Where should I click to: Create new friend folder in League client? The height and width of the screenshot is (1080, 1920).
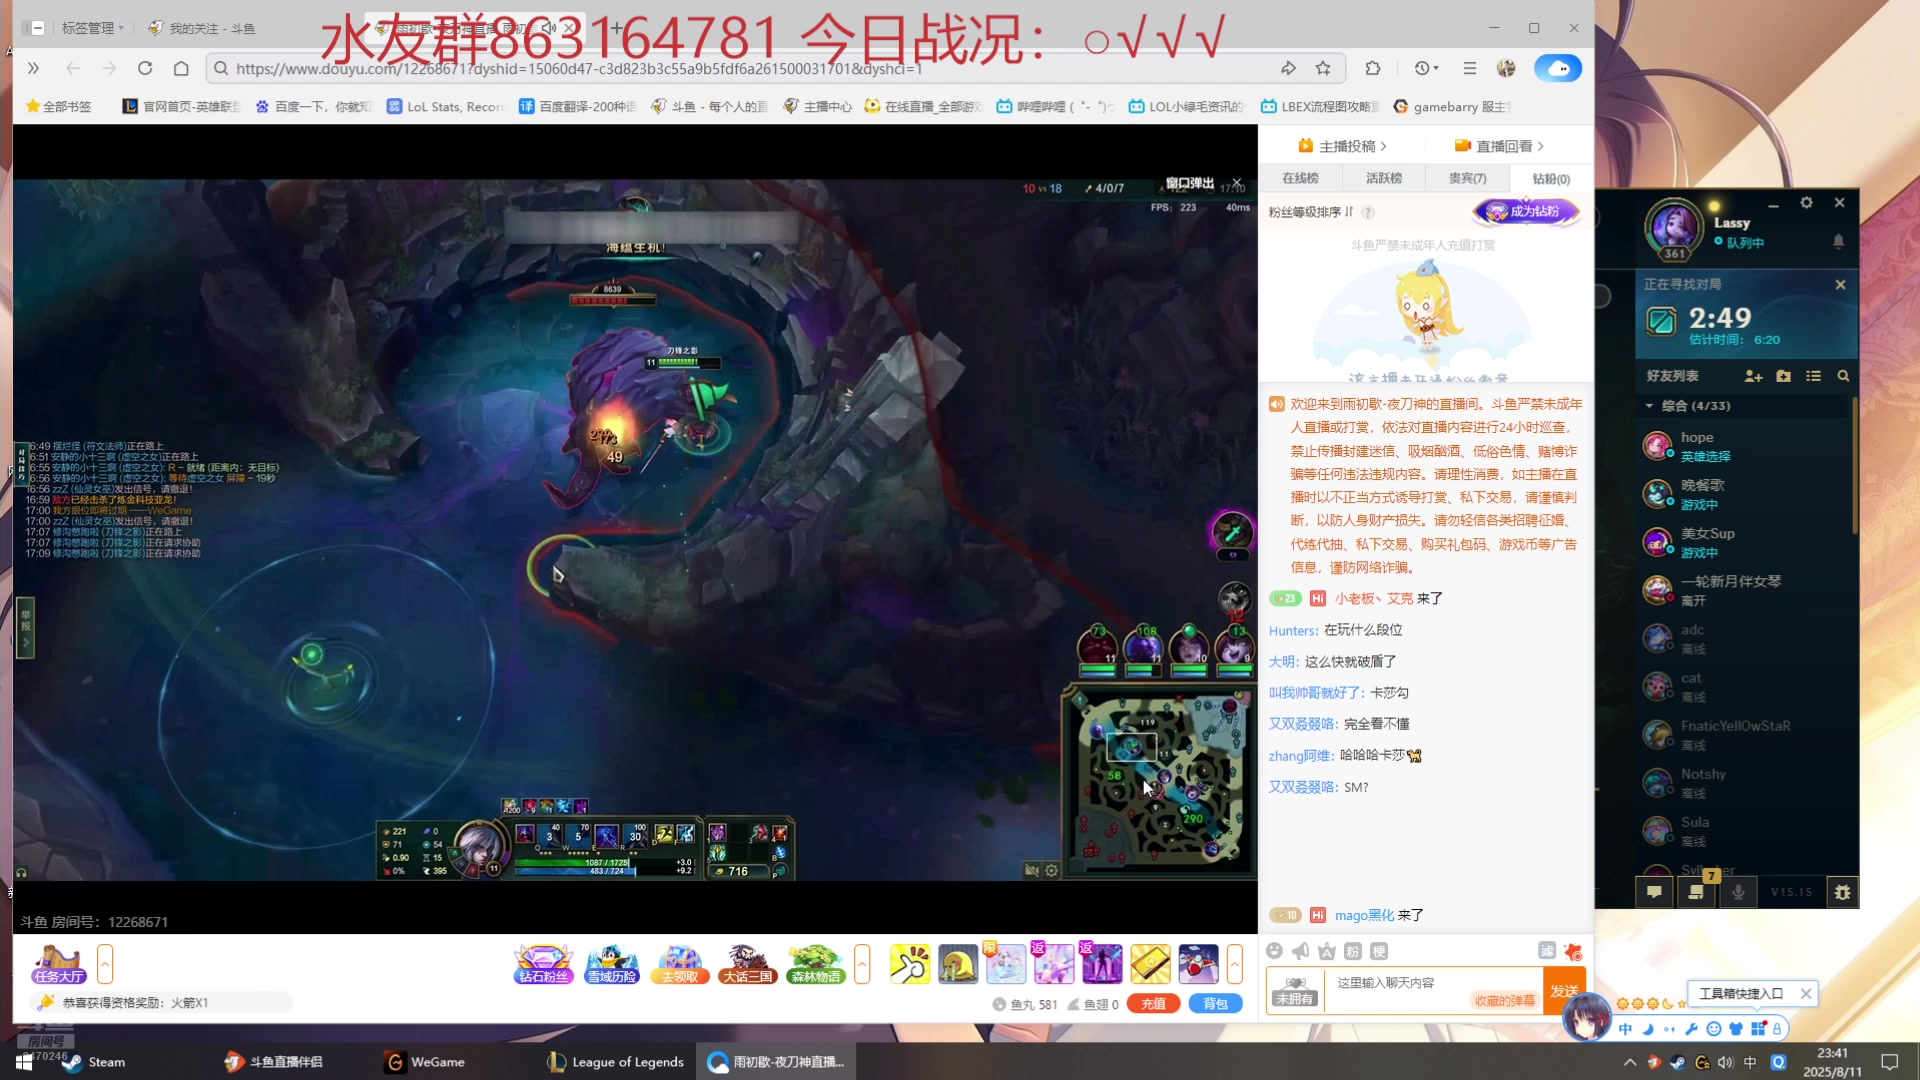[x=1783, y=376]
